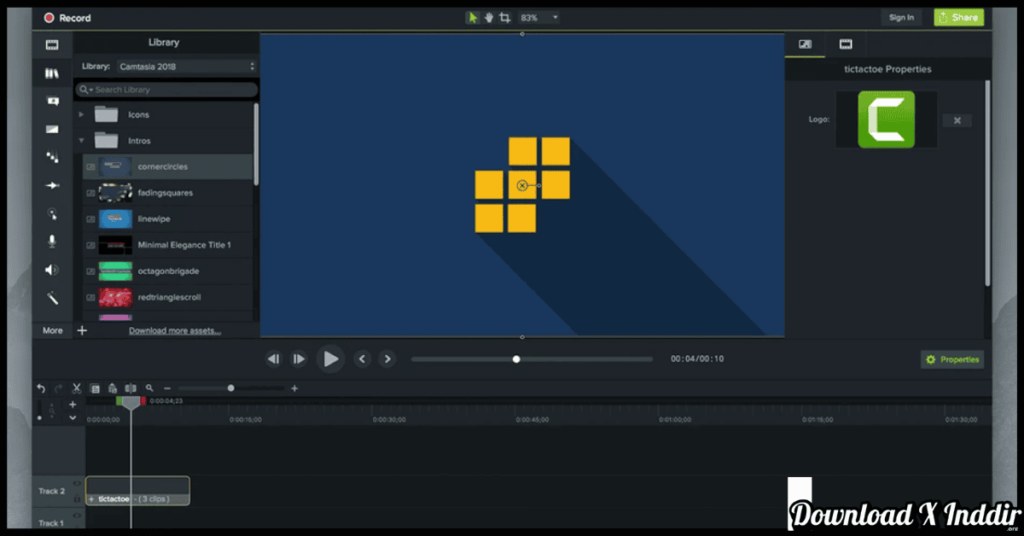Screen dimensions: 1024x536
Task: Toggle Track 1 visibility eye
Action: (x=77, y=516)
